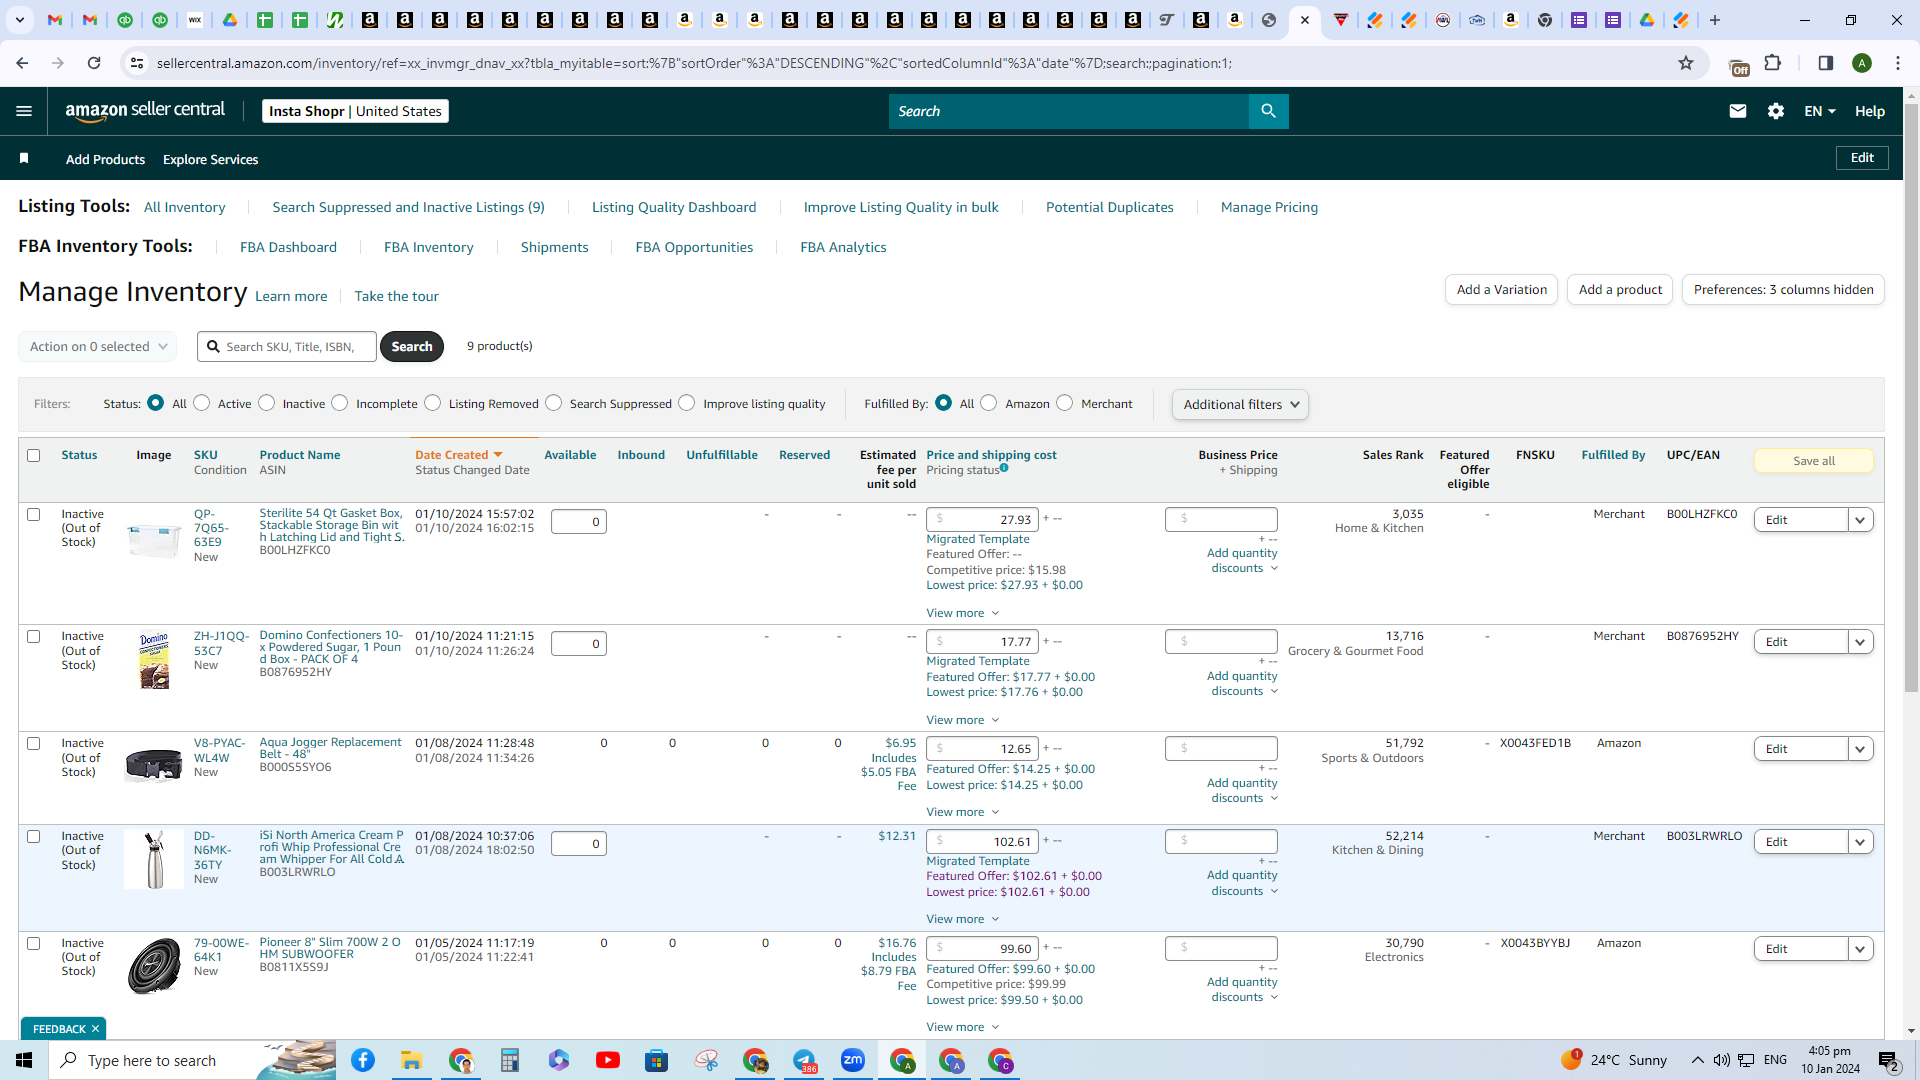Click the Add a product button
Image resolution: width=1920 pixels, height=1080 pixels.
pos(1620,290)
